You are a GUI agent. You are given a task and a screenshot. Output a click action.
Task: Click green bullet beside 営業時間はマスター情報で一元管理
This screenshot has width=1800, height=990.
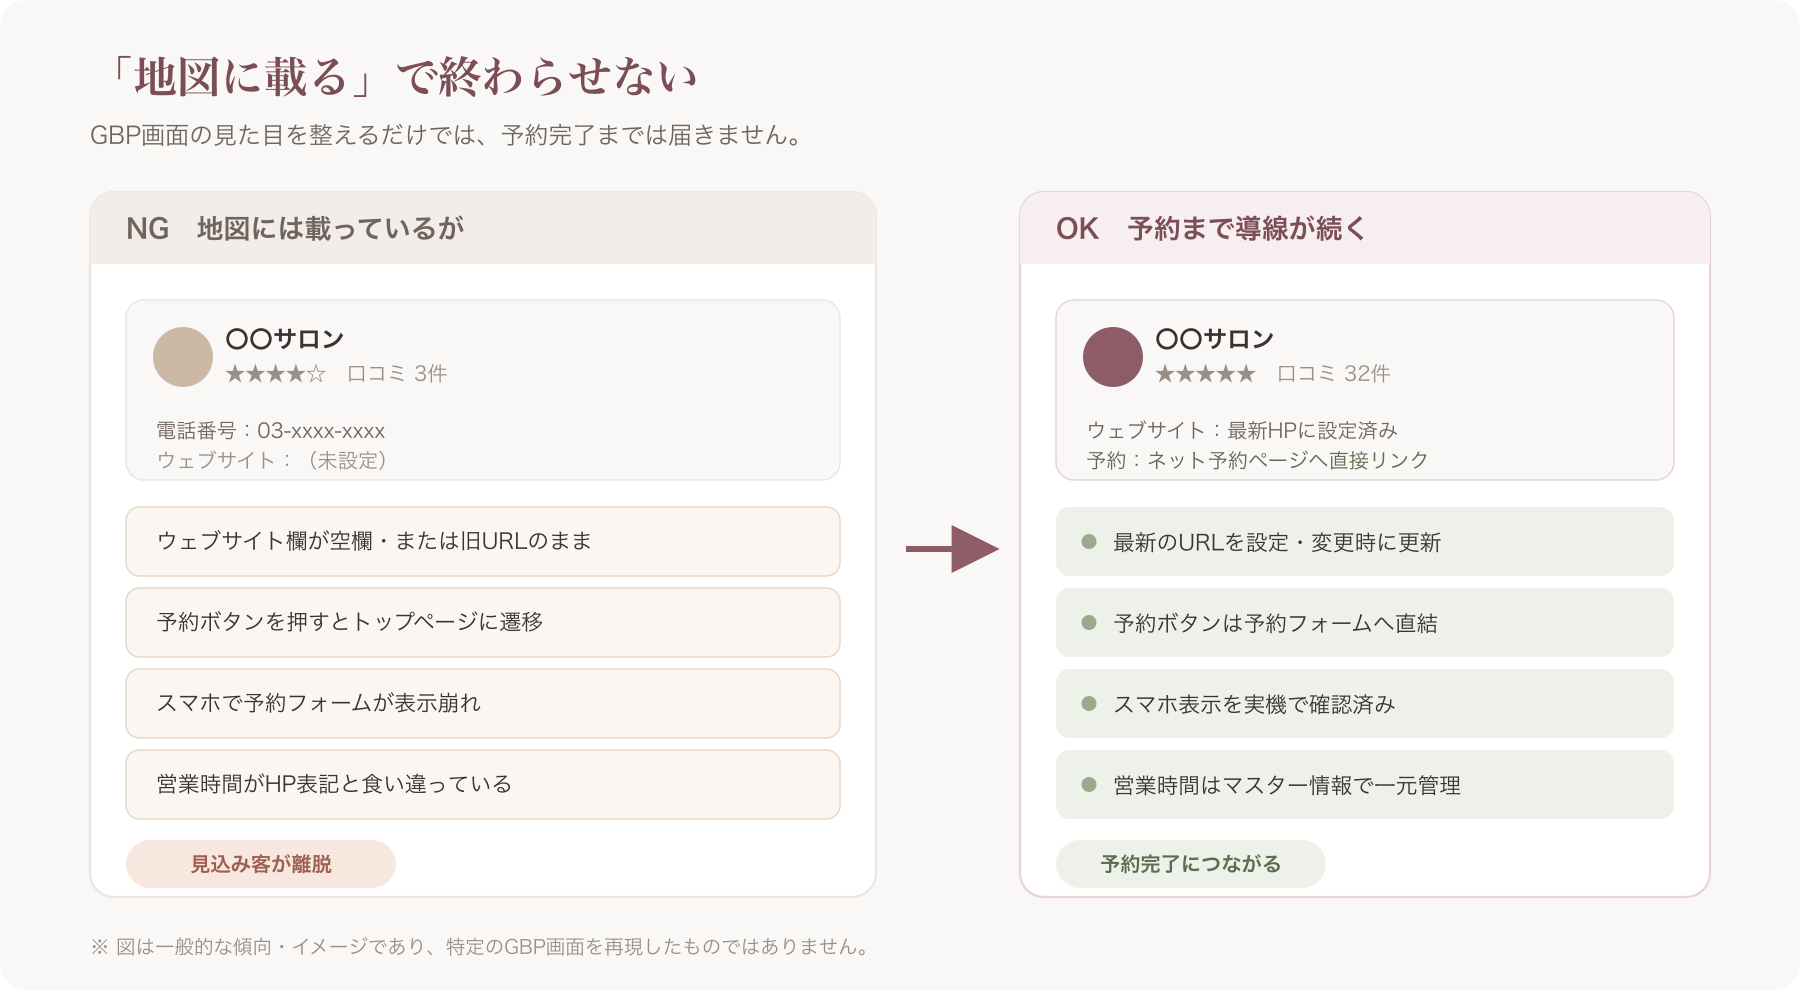pyautogui.click(x=1089, y=785)
